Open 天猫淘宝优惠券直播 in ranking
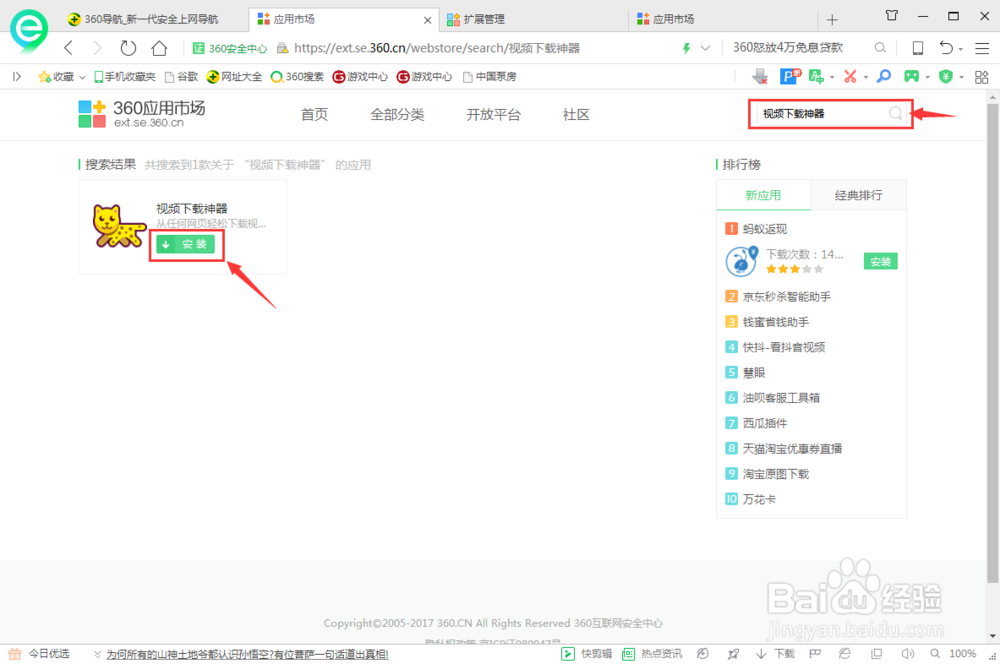Viewport: 1000px width, 664px height. click(x=792, y=448)
